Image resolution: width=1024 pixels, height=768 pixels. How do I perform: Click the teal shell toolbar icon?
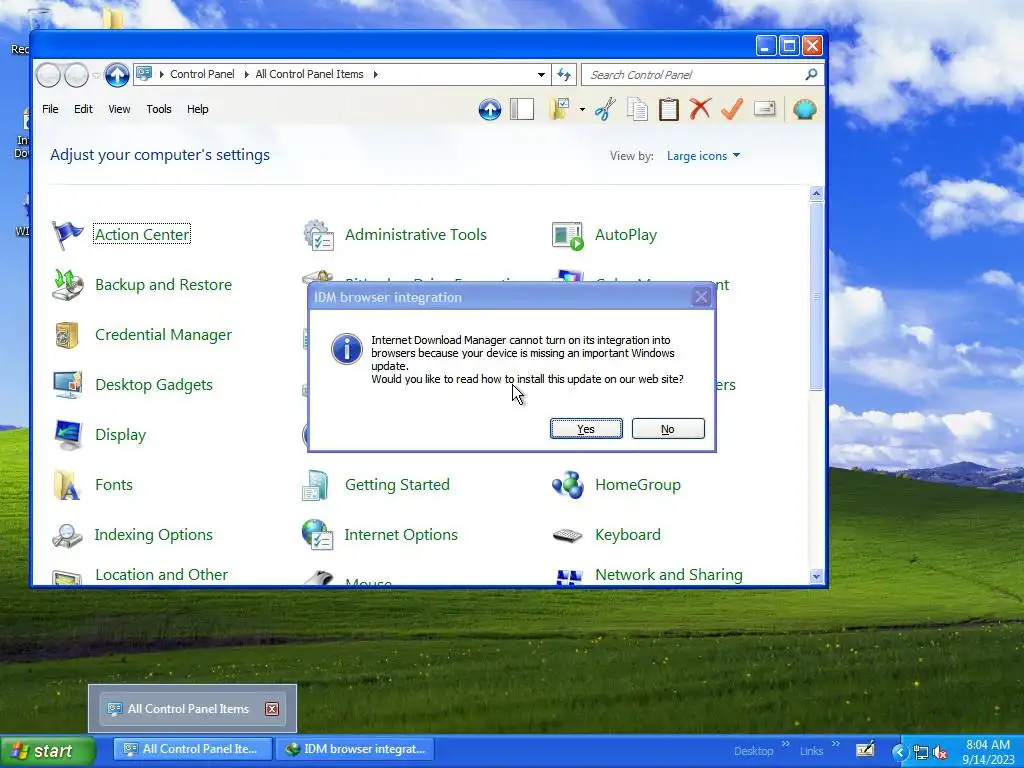click(x=805, y=108)
